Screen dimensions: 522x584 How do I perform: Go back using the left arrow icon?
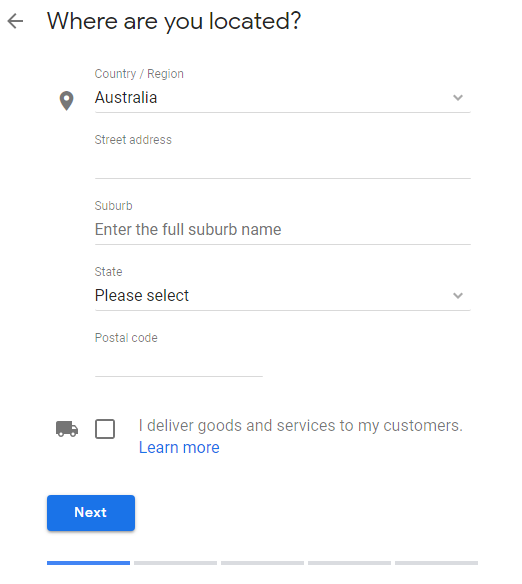pos(15,21)
